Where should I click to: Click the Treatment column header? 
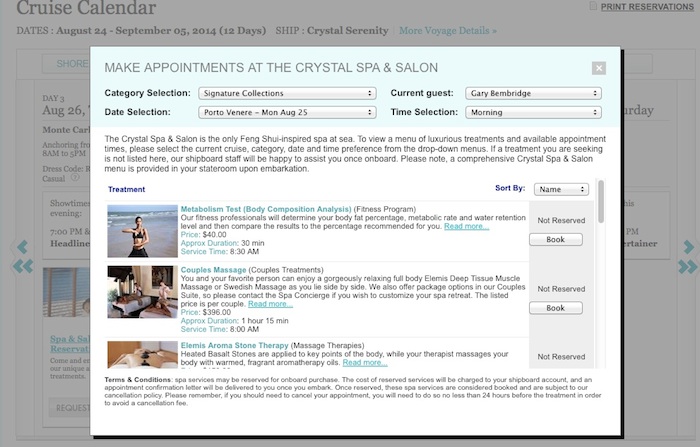(x=126, y=189)
